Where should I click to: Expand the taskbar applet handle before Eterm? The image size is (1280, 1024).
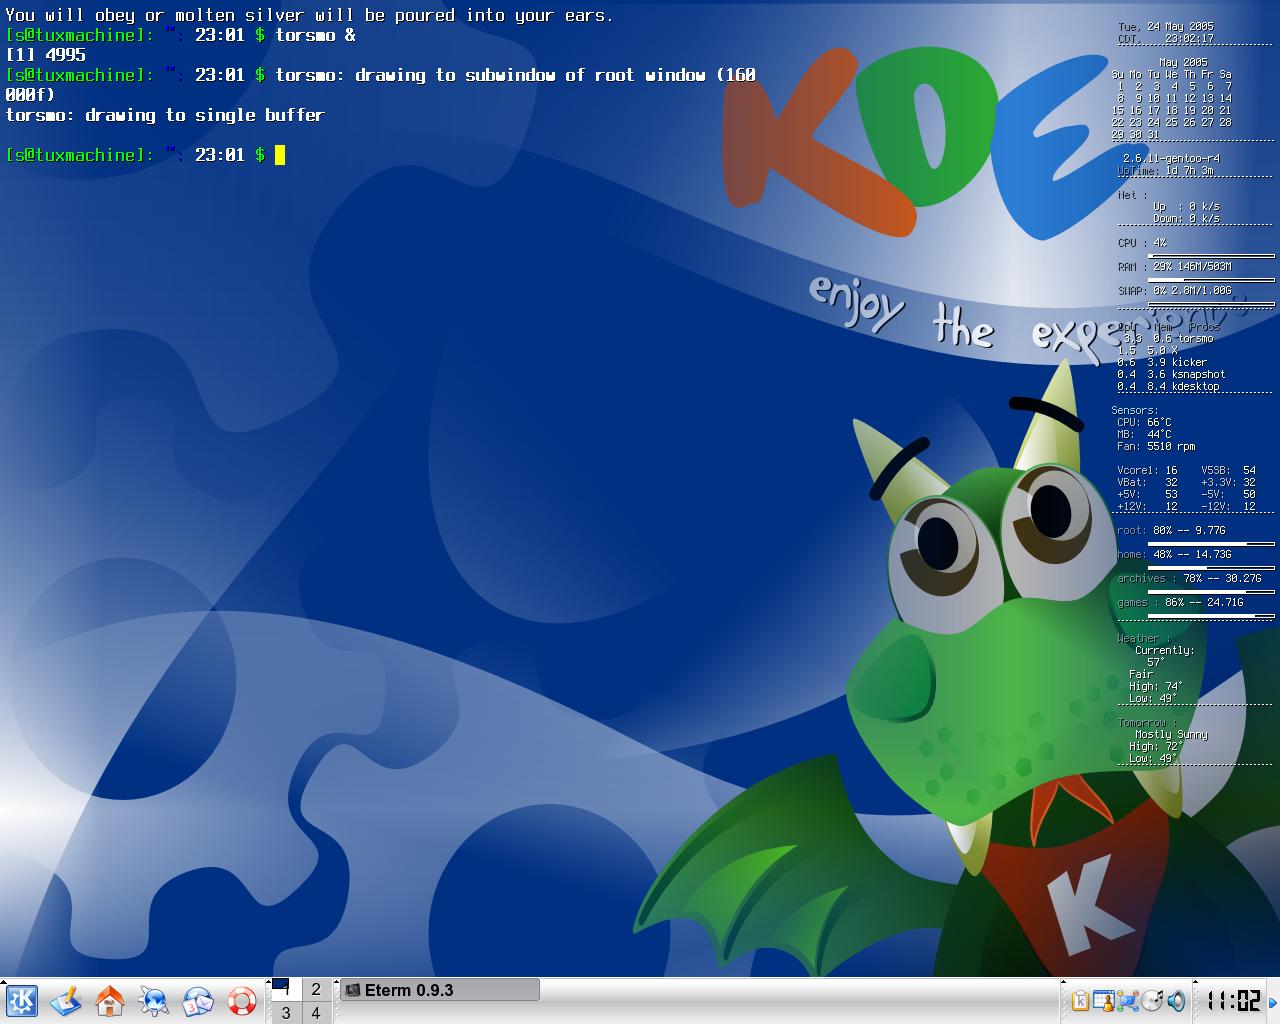point(336,984)
